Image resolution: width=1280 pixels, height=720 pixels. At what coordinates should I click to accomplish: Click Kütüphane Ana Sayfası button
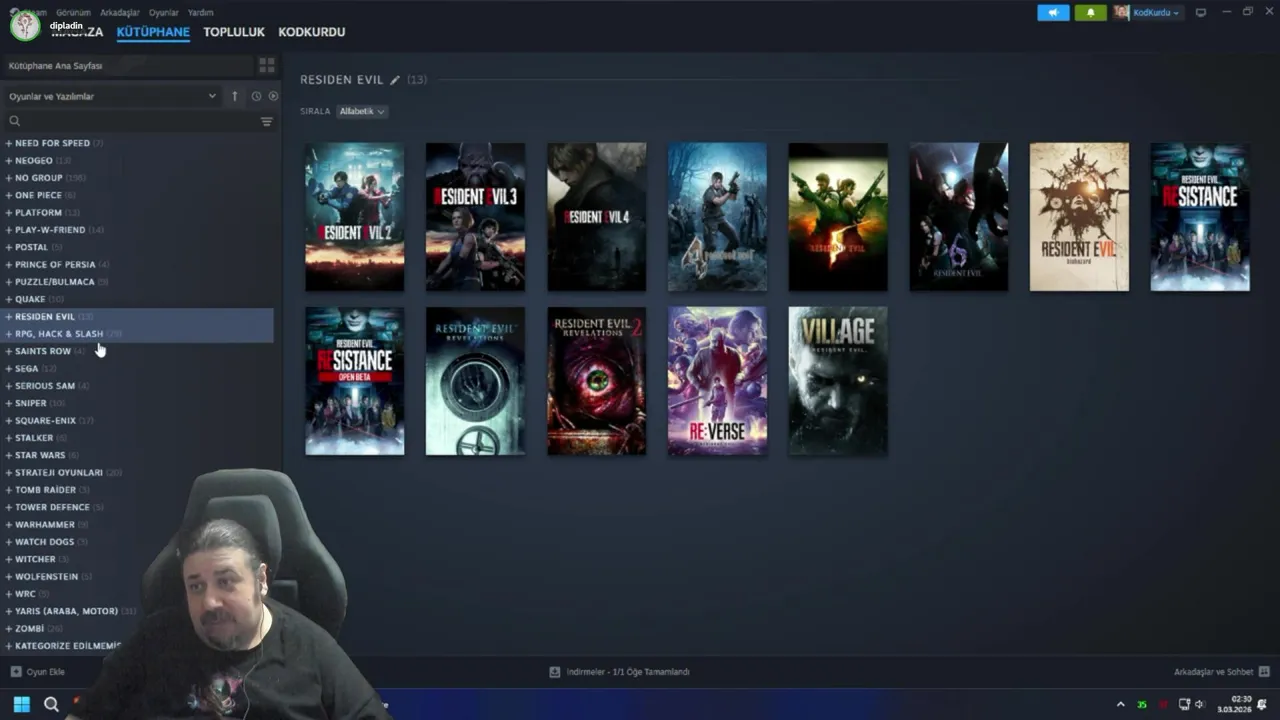(127, 65)
